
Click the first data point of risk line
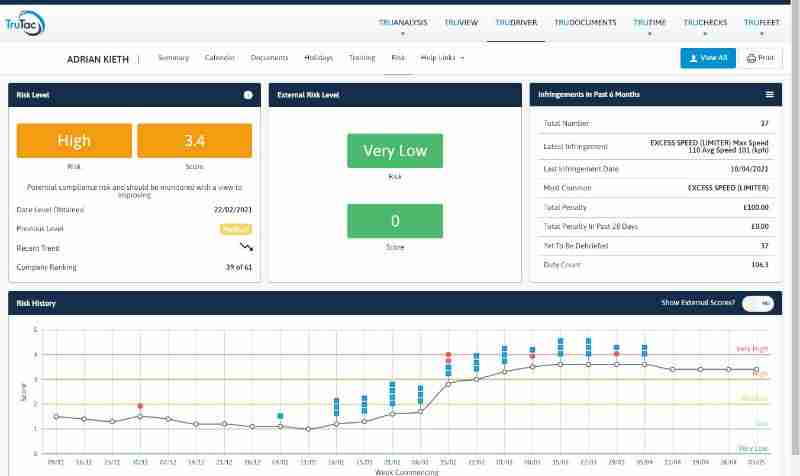tap(56, 417)
